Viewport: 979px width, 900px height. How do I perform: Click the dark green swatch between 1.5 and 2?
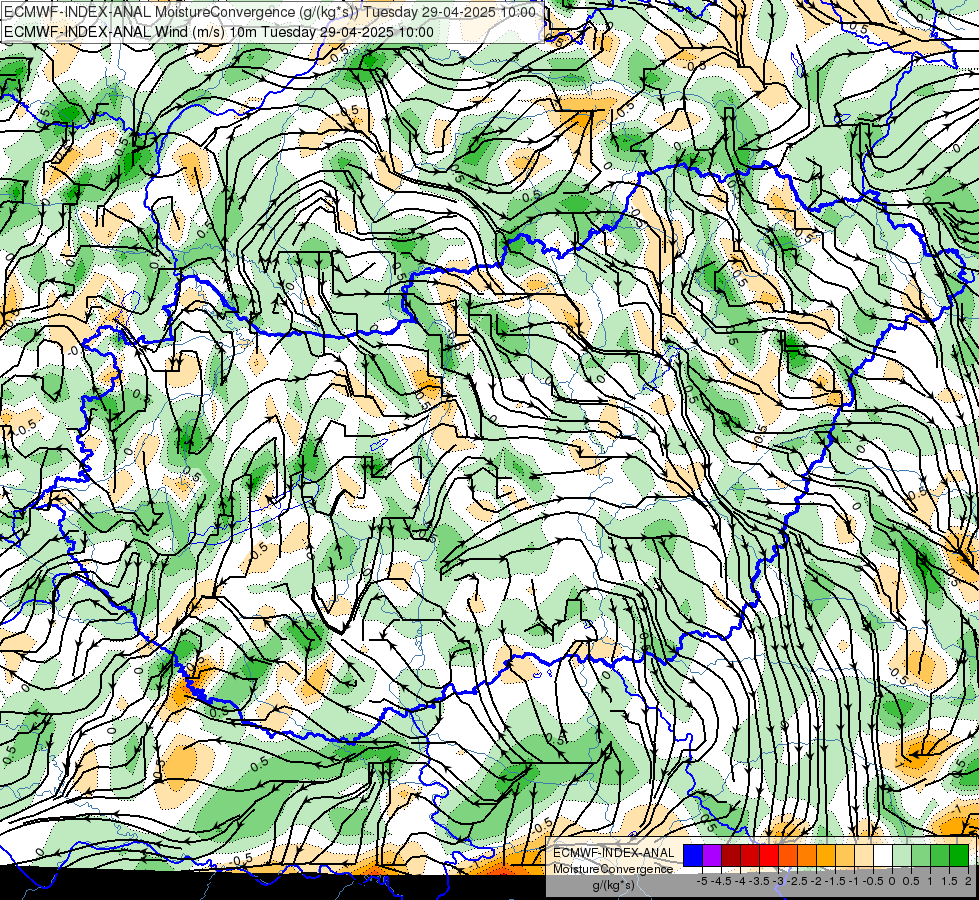(x=960, y=856)
